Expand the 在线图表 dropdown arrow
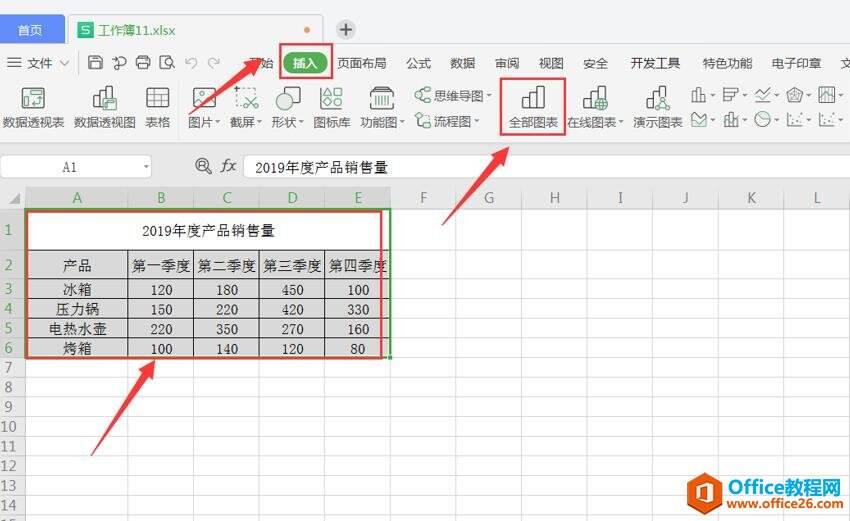The height and width of the screenshot is (521, 850). (621, 122)
